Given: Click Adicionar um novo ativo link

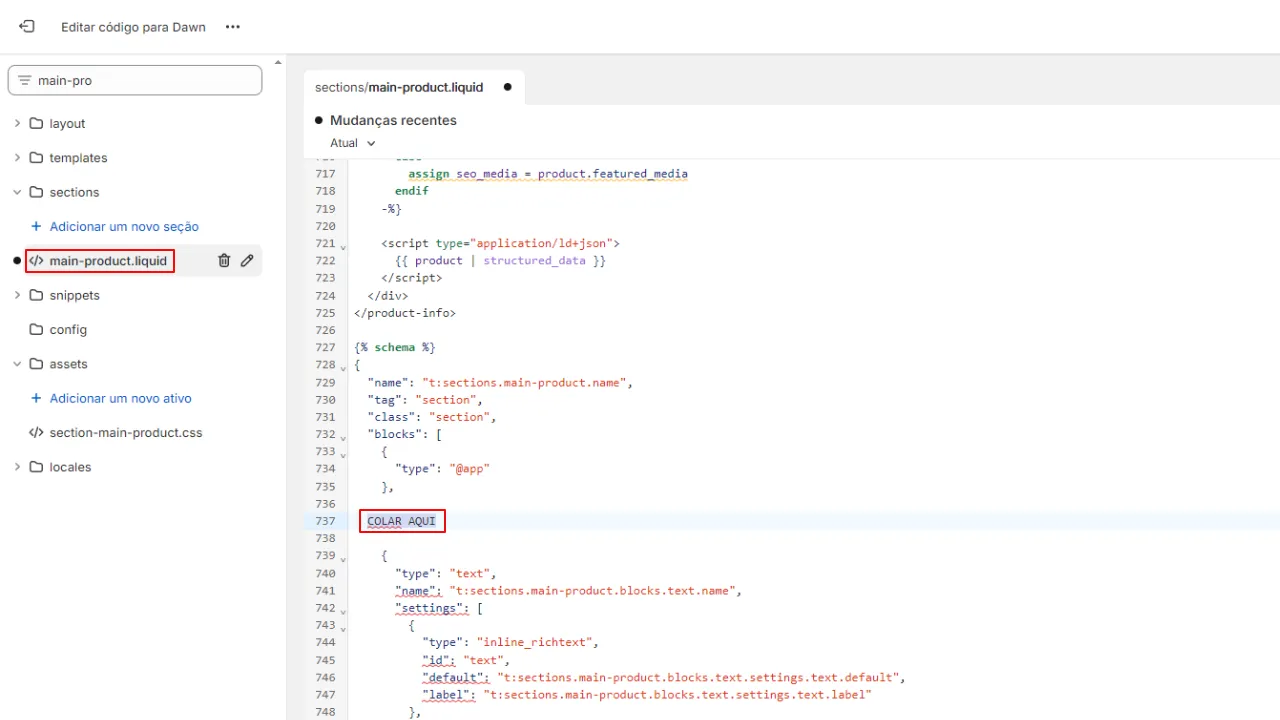Looking at the screenshot, I should (x=121, y=398).
